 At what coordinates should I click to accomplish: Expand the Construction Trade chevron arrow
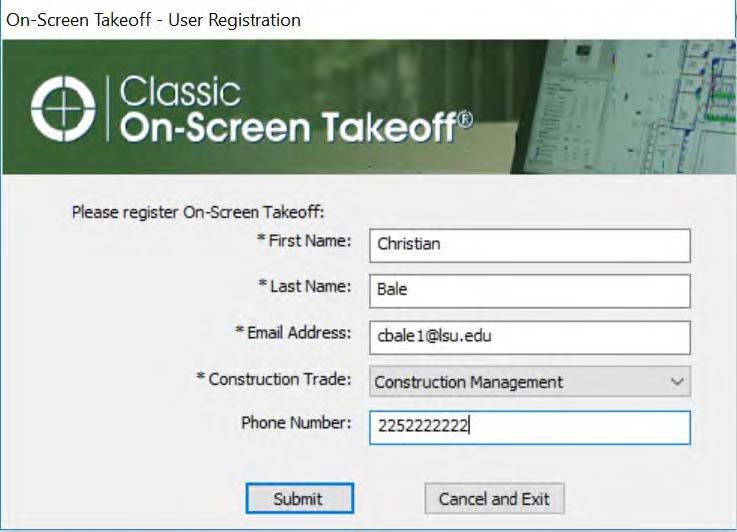tap(677, 382)
